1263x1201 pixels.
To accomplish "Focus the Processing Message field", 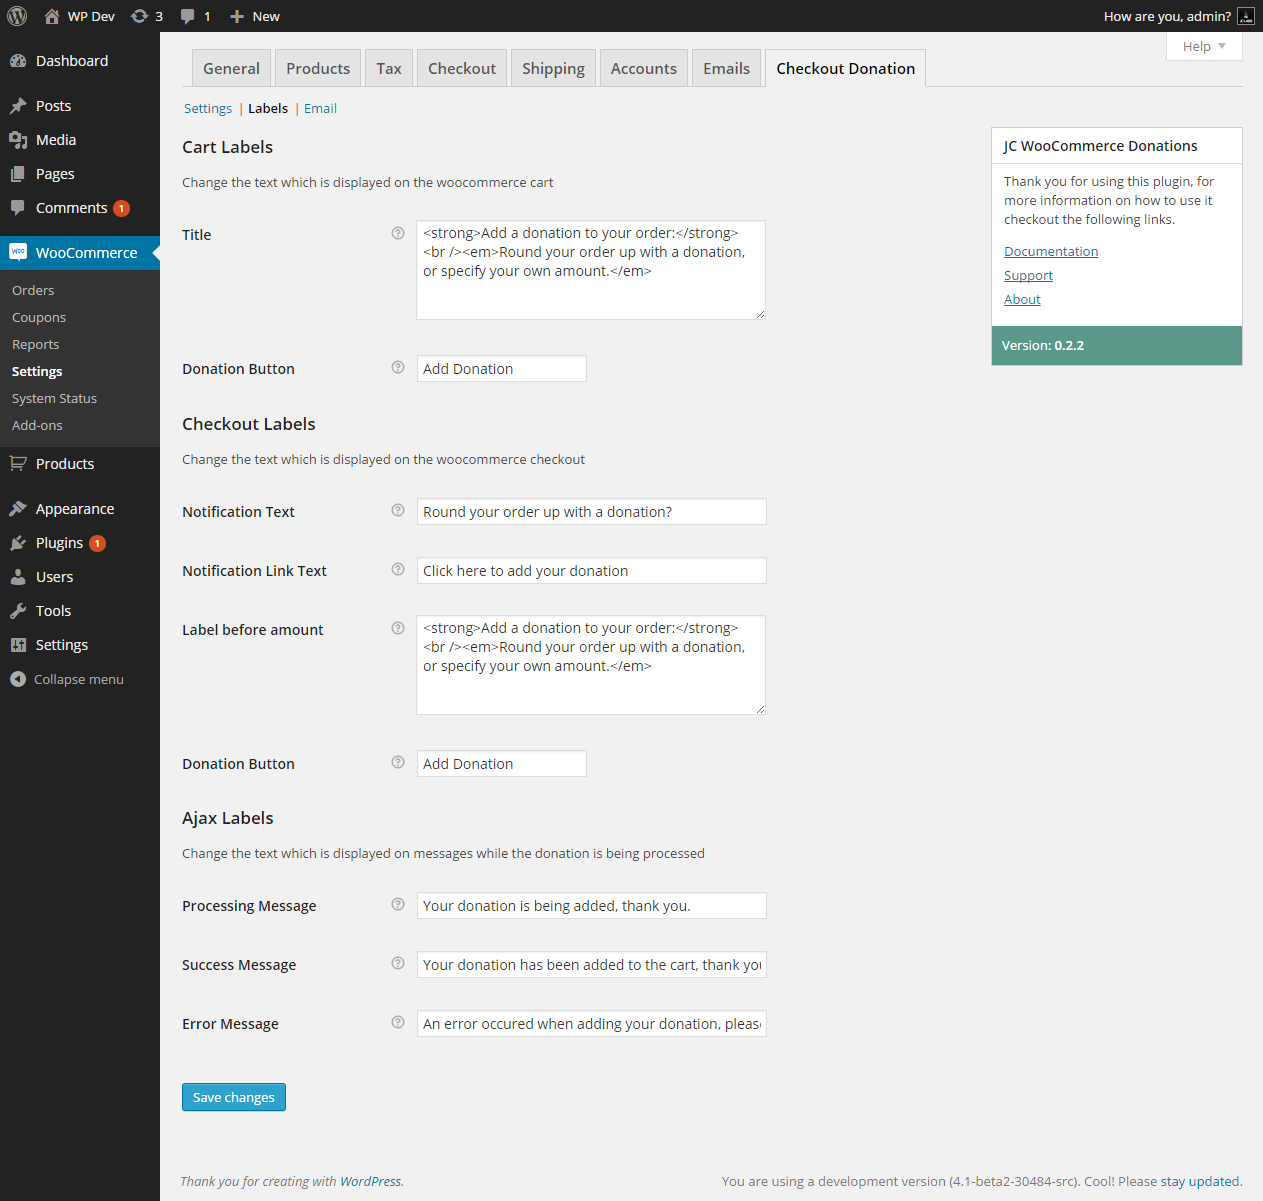I will pyautogui.click(x=591, y=905).
